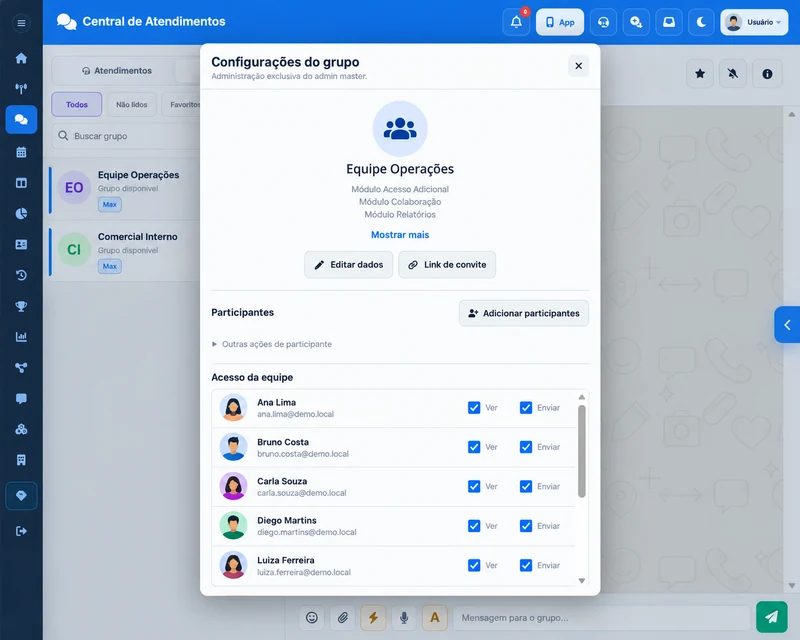Select the chat bubbles sidebar icon
800x640 pixels.
(x=21, y=119)
